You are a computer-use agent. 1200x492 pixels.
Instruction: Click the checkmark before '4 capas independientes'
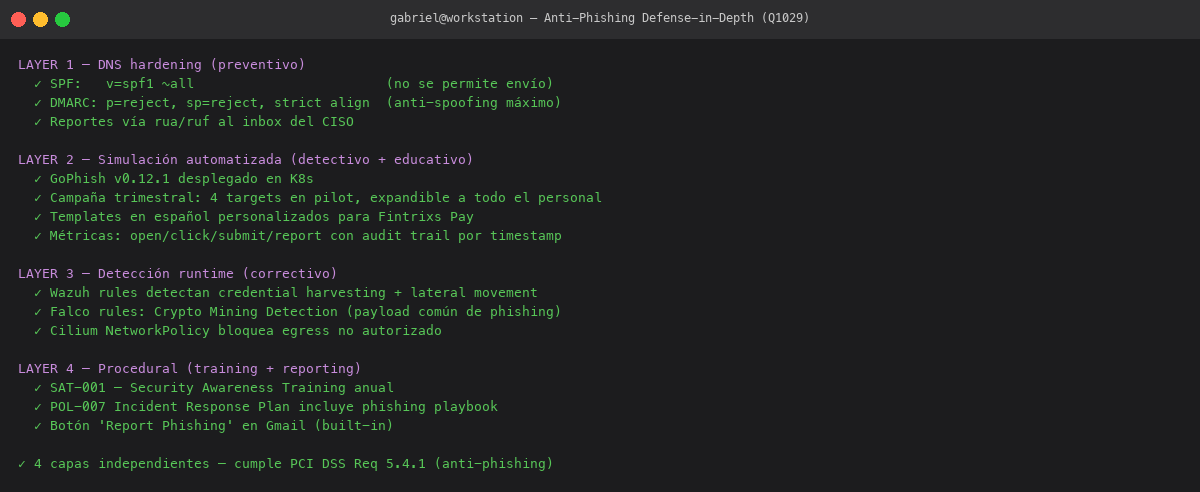[x=22, y=464]
